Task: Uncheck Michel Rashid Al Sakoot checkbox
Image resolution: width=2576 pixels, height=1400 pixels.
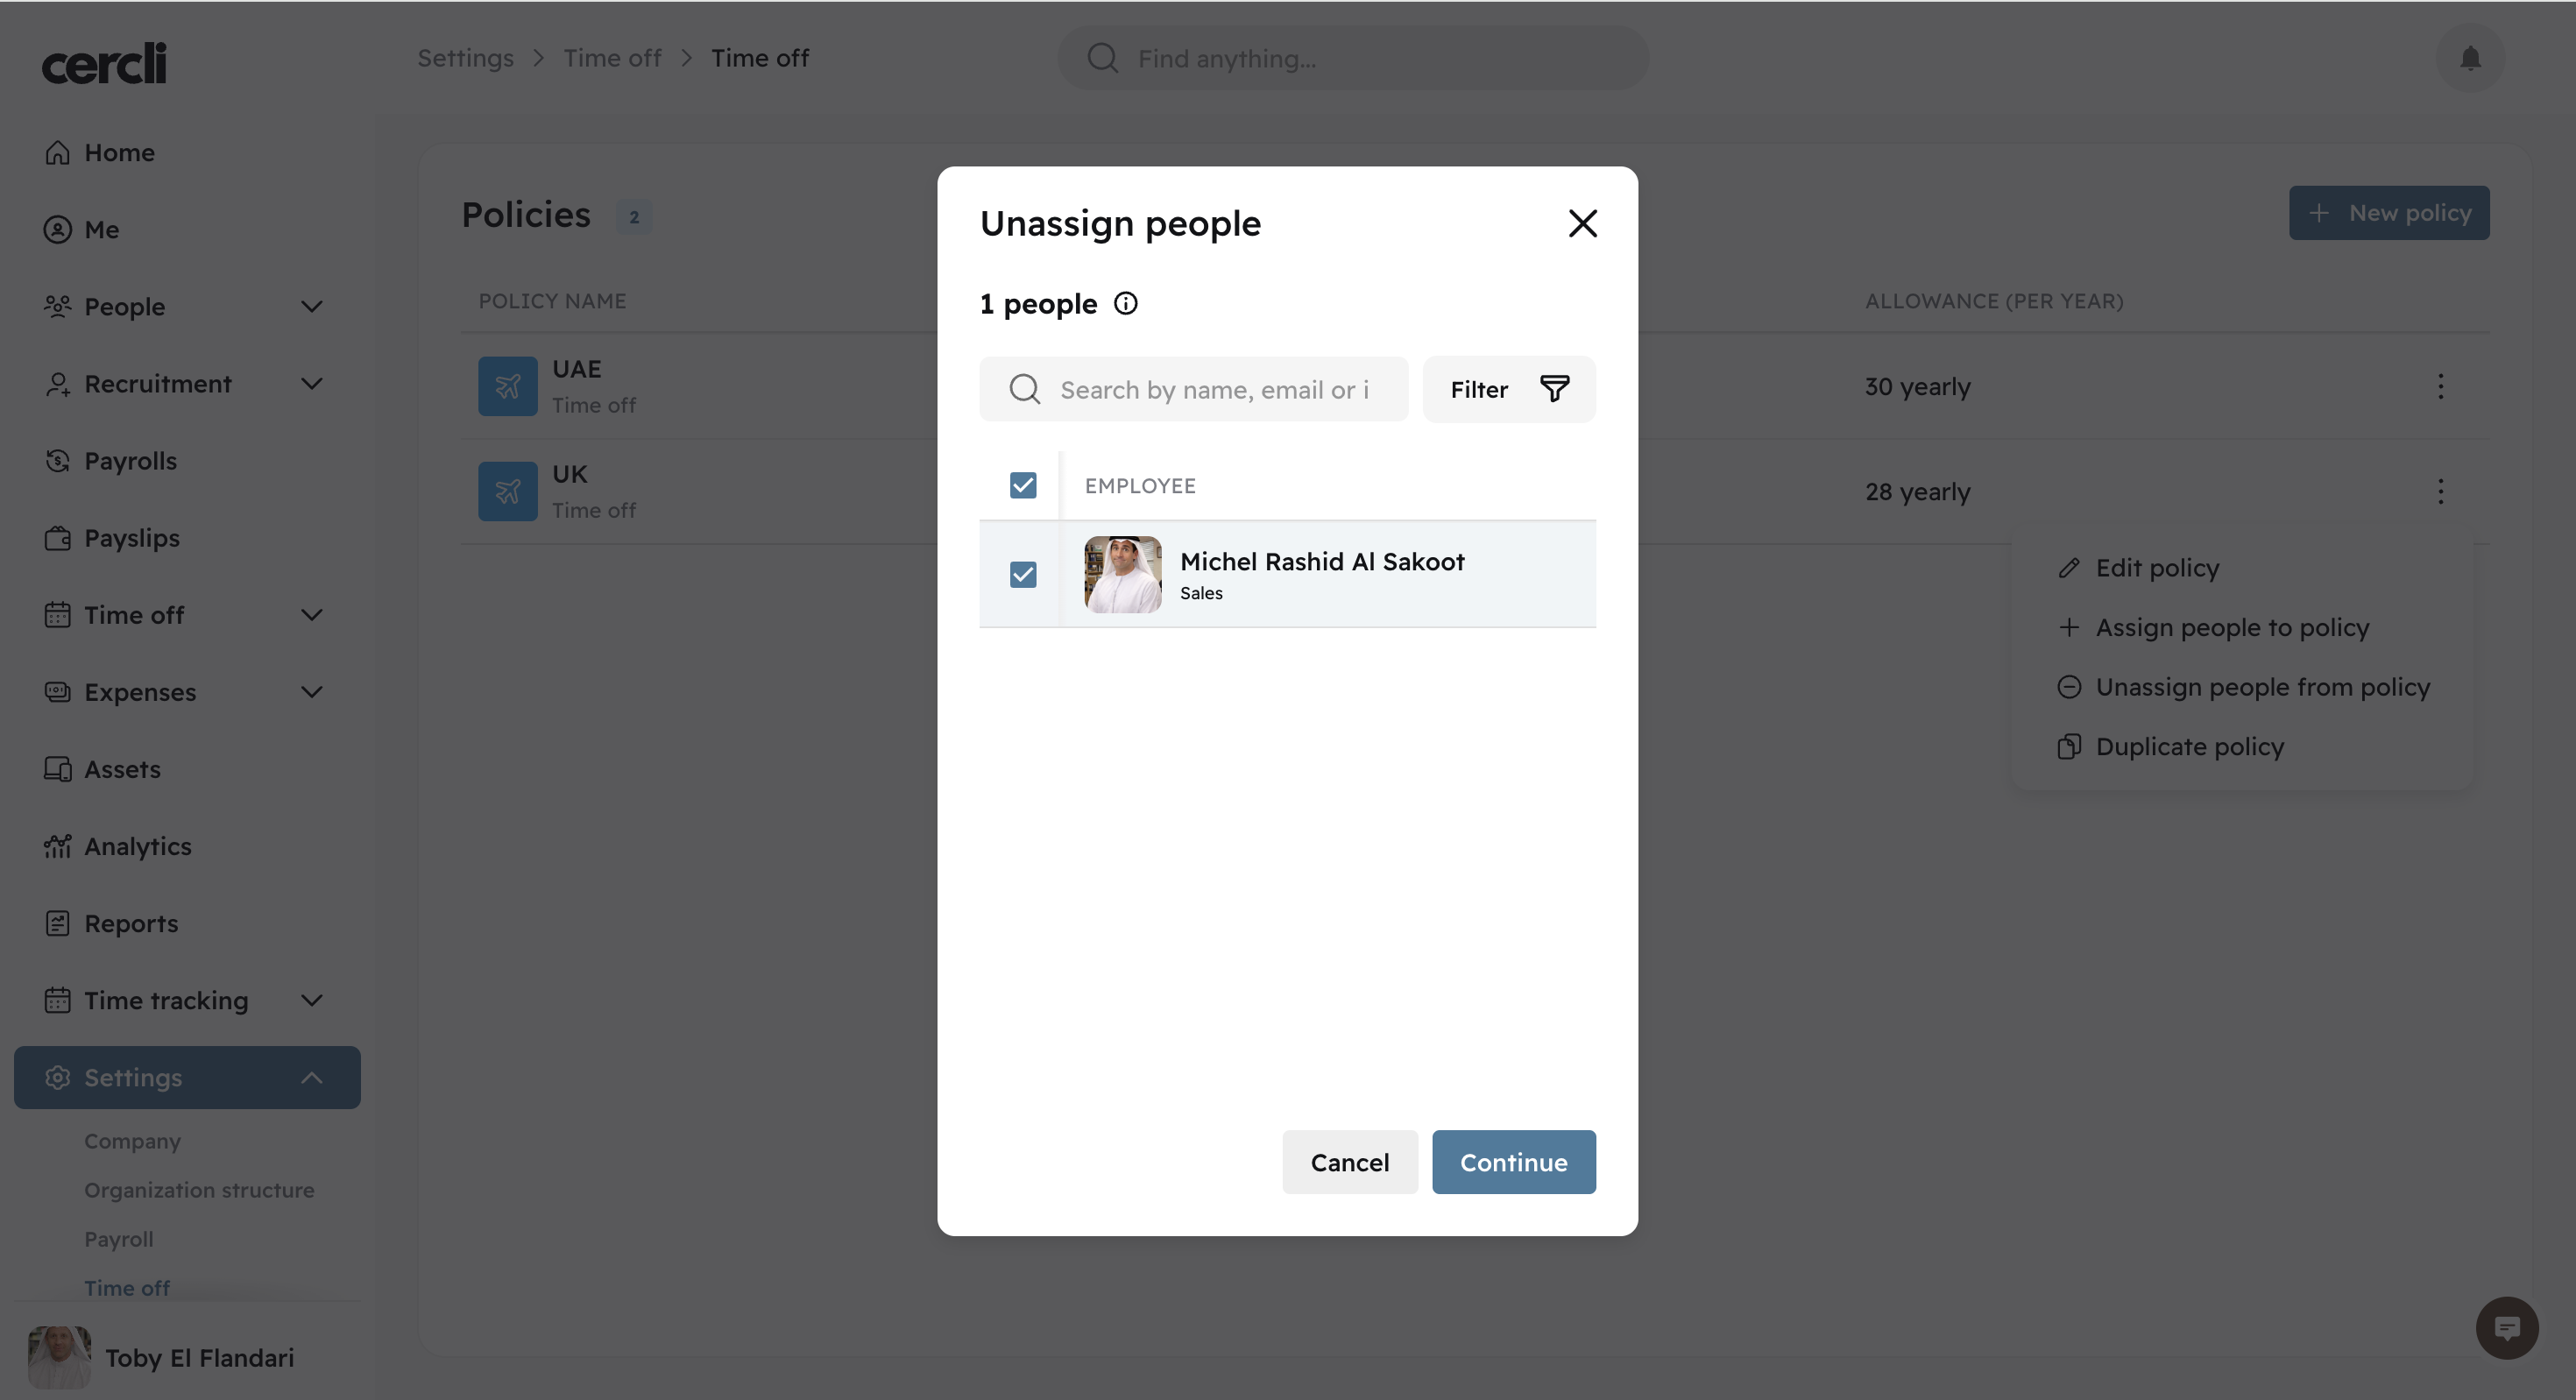Action: coord(1023,574)
